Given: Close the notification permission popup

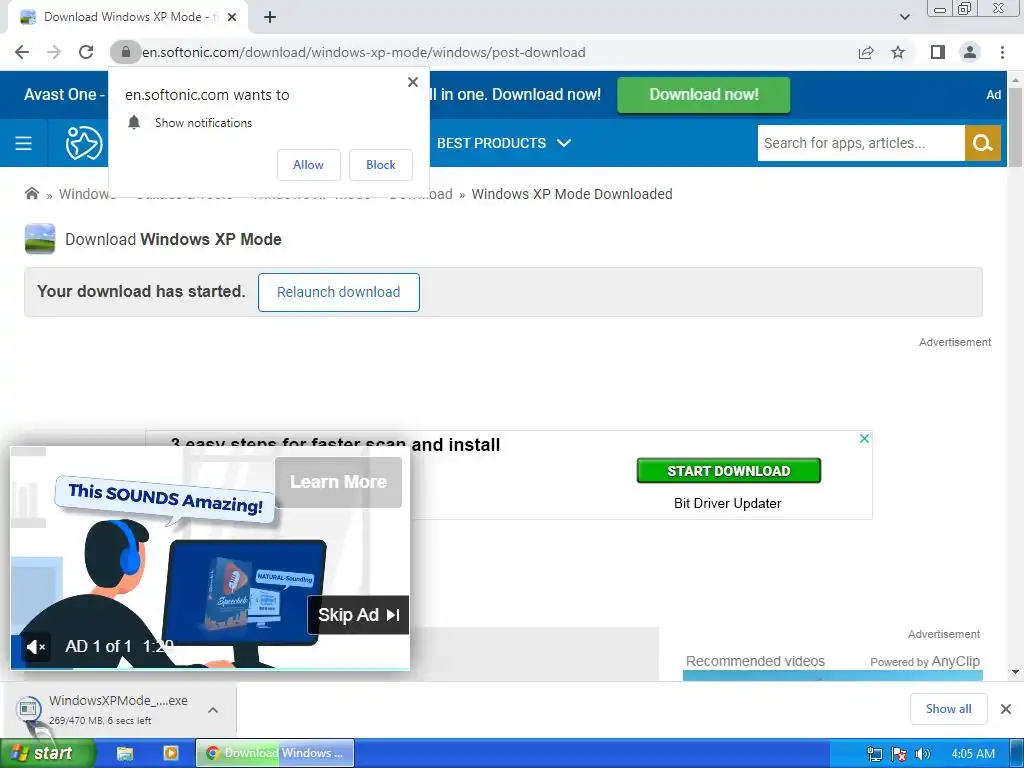Looking at the screenshot, I should [x=413, y=82].
